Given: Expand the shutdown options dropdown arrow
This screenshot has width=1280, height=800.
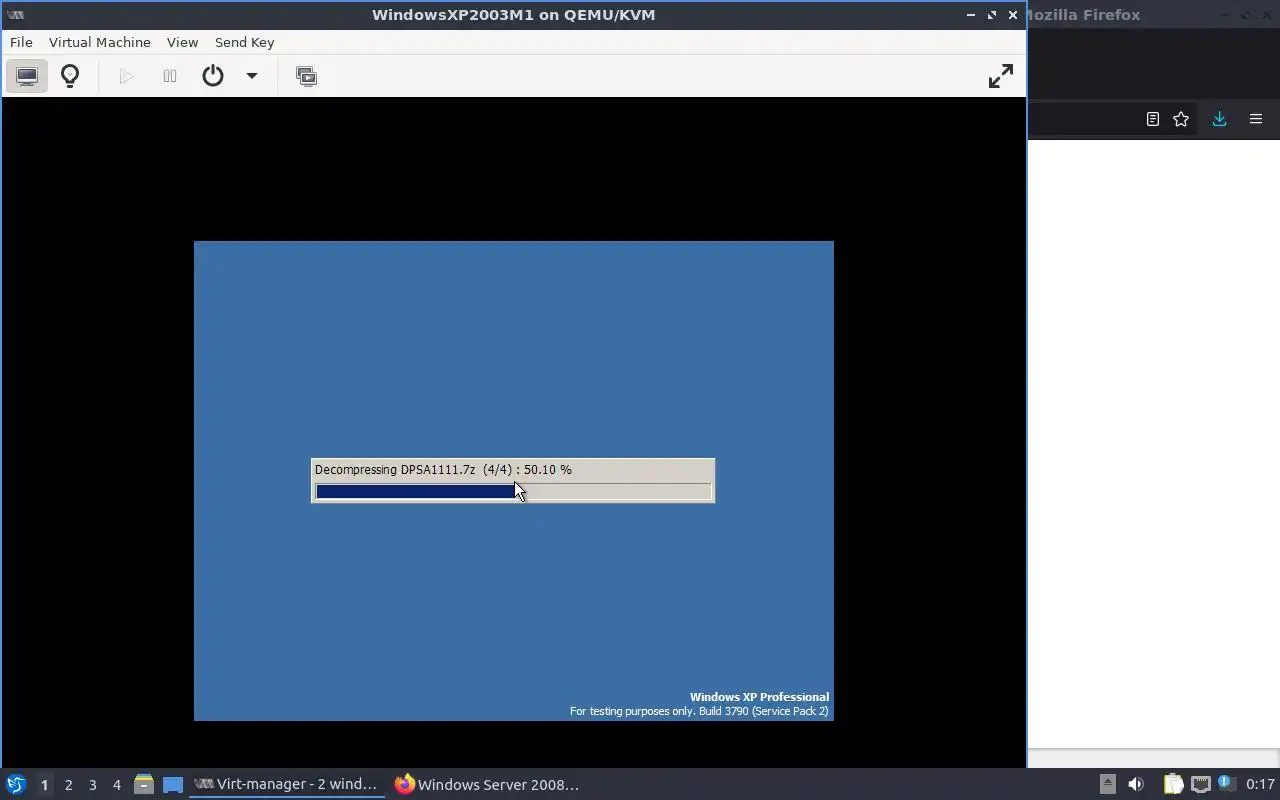Looking at the screenshot, I should [x=252, y=76].
